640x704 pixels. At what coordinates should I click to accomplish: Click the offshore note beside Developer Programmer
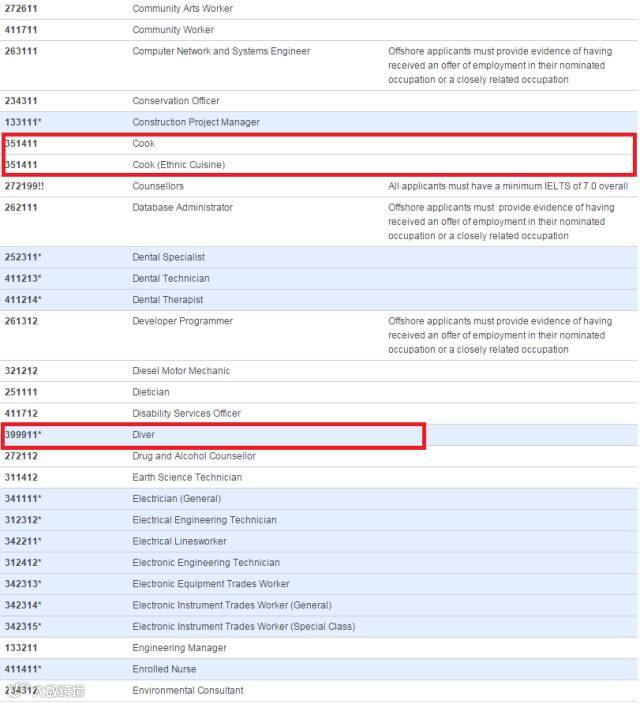(500, 335)
